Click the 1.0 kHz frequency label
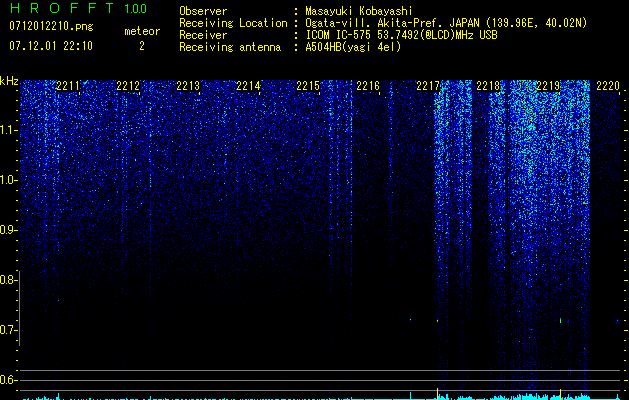The image size is (629, 400). [x=9, y=180]
